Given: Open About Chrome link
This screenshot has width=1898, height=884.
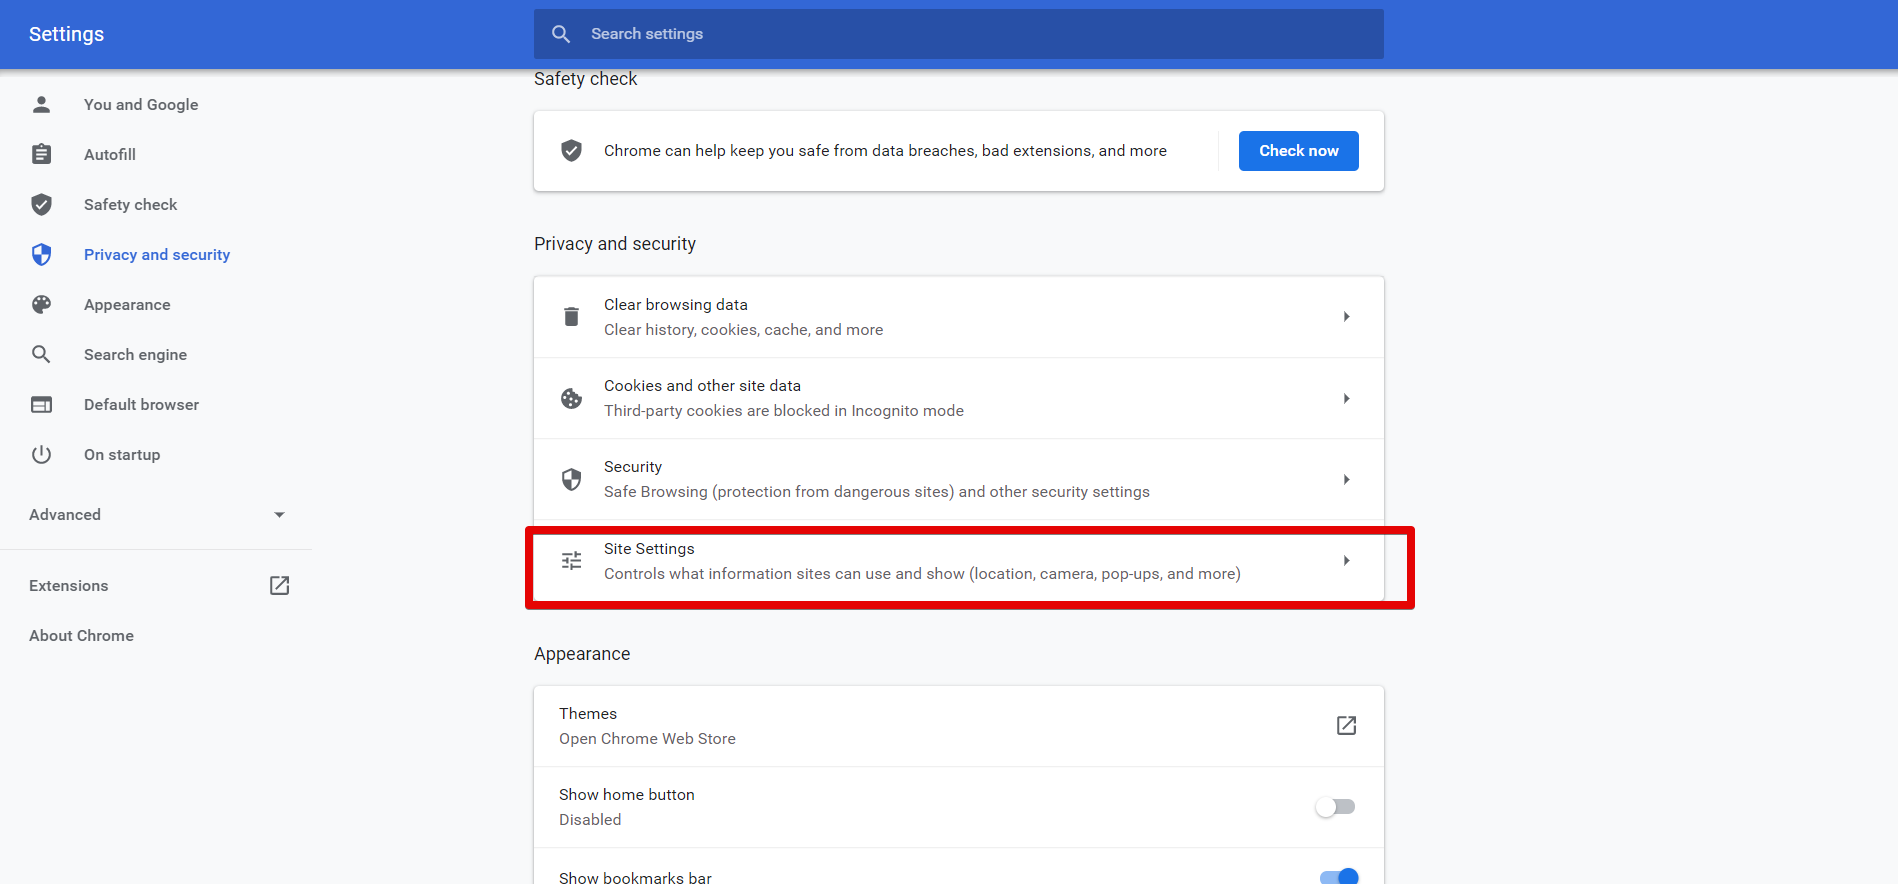Looking at the screenshot, I should click(x=81, y=635).
